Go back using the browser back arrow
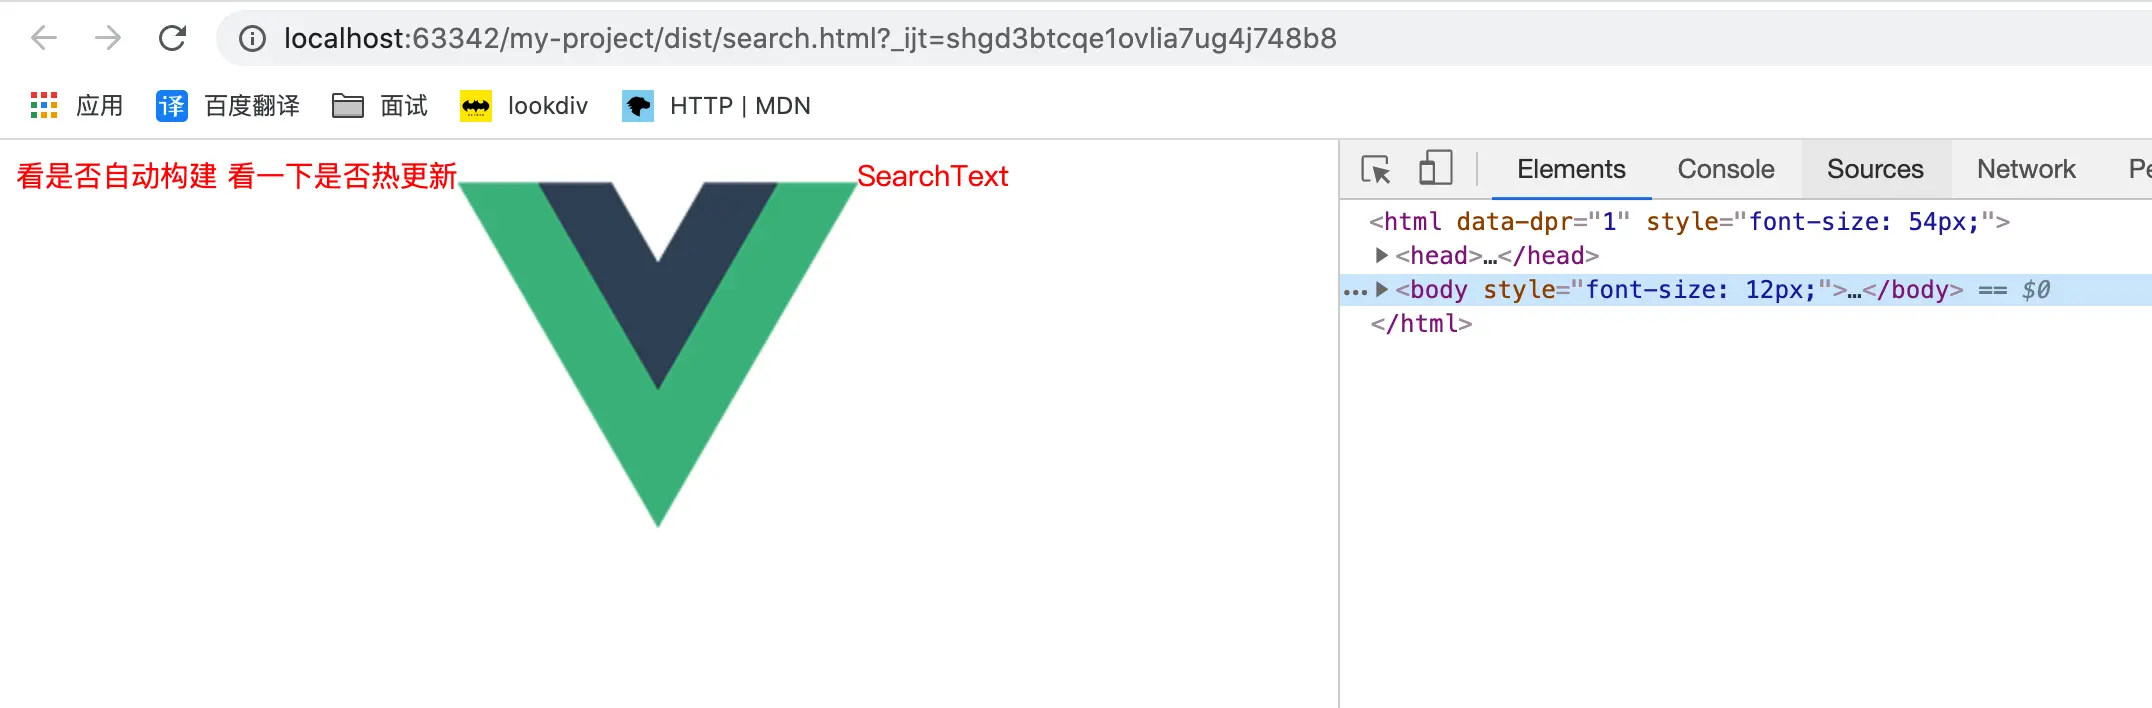2152x708 pixels. coord(44,38)
